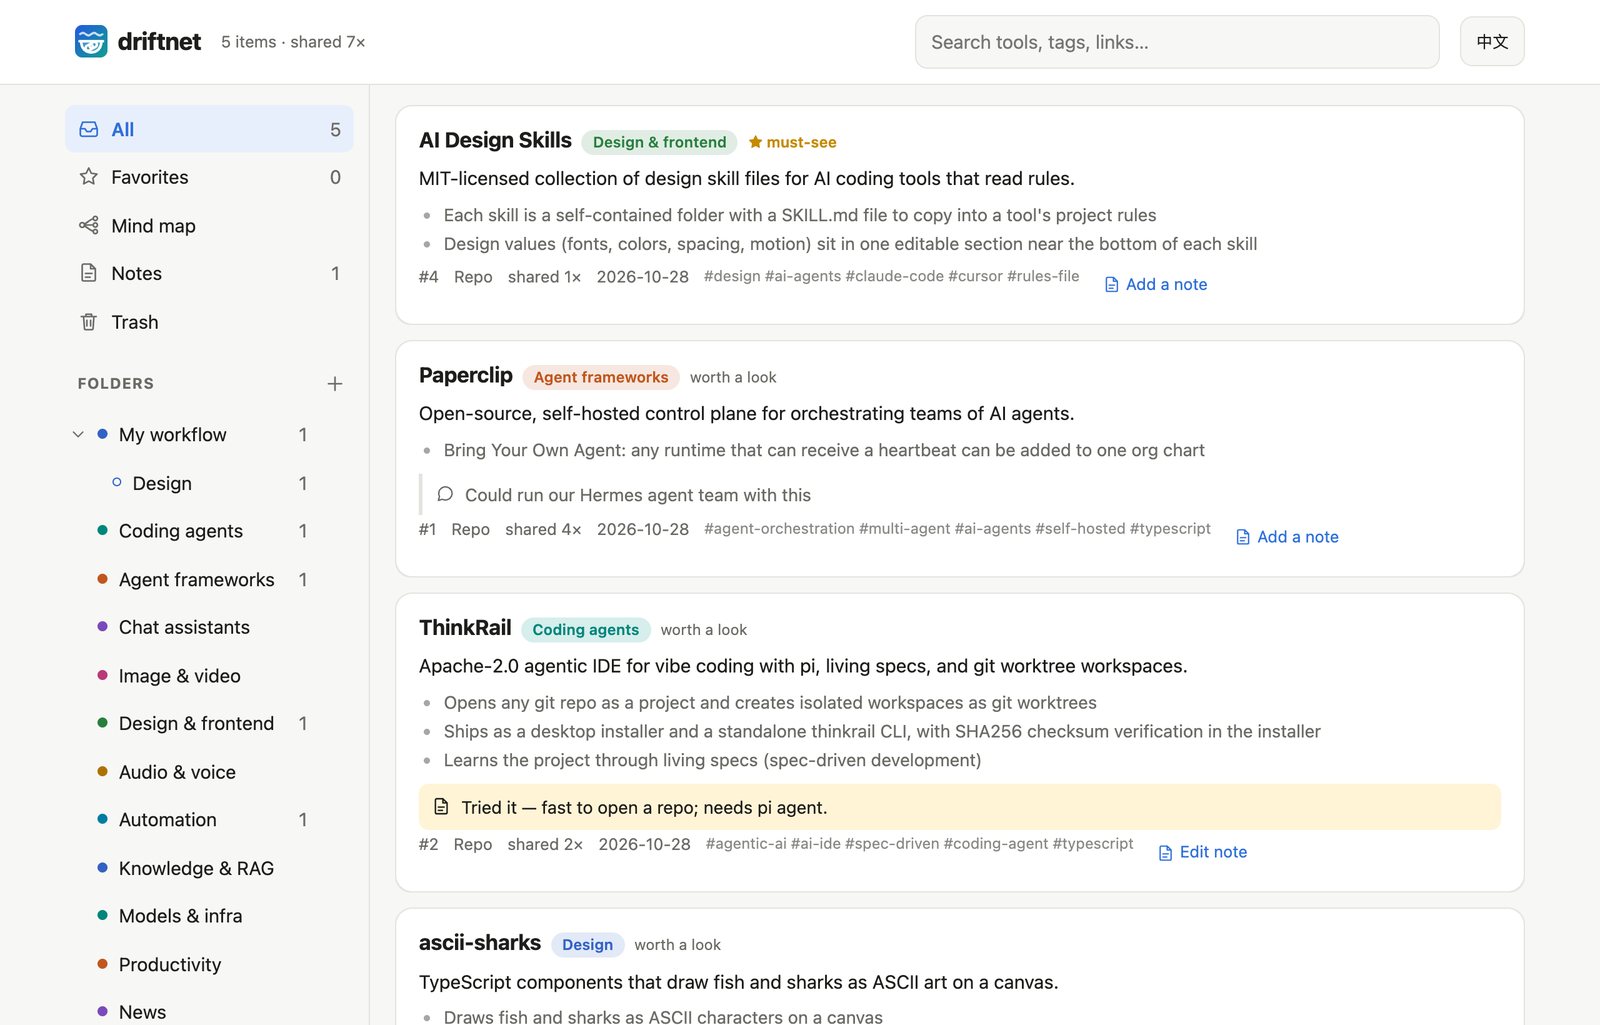Open the All inbox view
This screenshot has height=1025, width=1600.
point(209,129)
